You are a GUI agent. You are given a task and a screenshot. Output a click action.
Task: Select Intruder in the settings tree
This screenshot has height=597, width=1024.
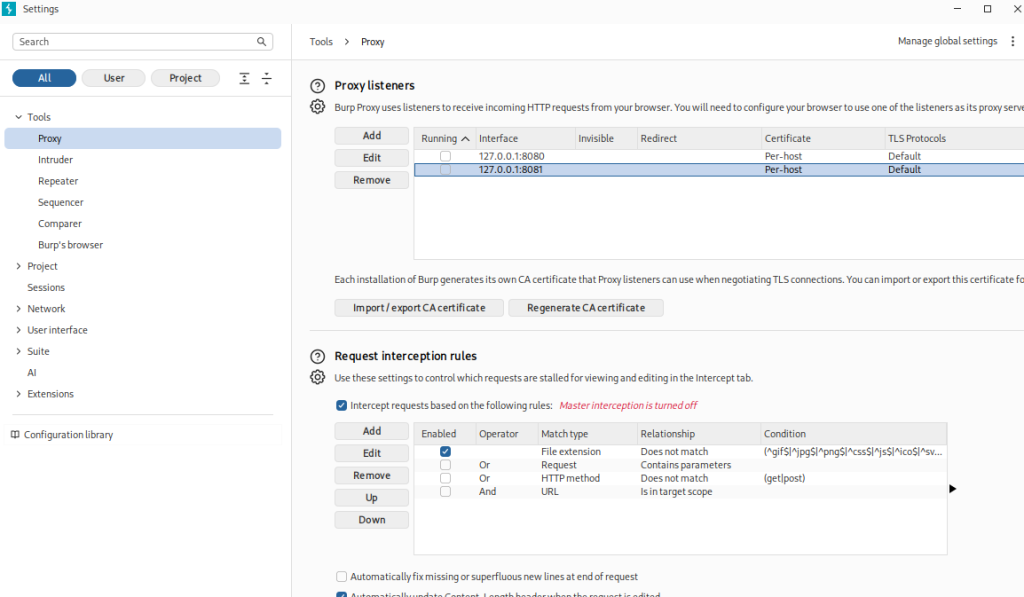click(56, 159)
